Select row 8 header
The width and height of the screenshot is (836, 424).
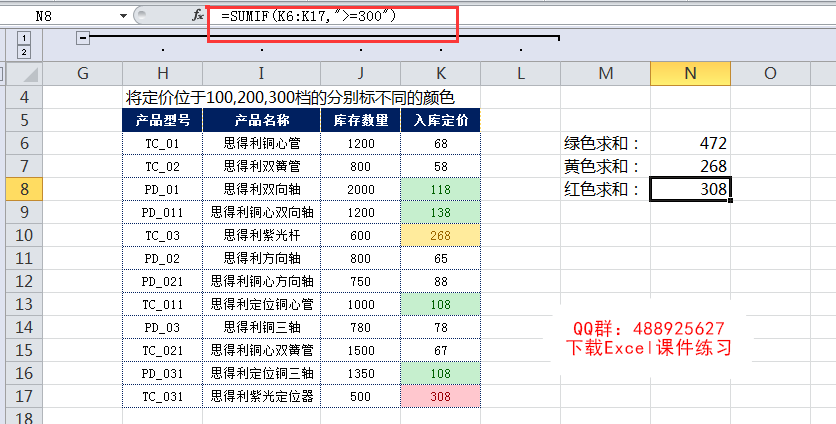click(x=24, y=189)
